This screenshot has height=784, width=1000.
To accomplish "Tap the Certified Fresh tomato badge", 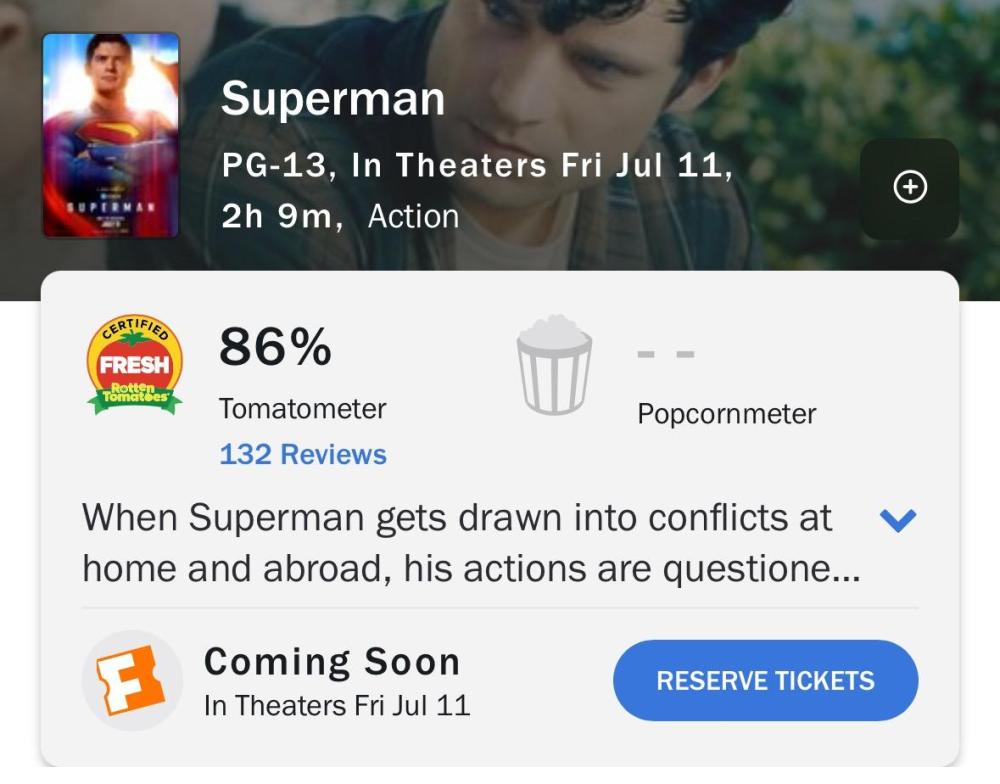I will [134, 366].
